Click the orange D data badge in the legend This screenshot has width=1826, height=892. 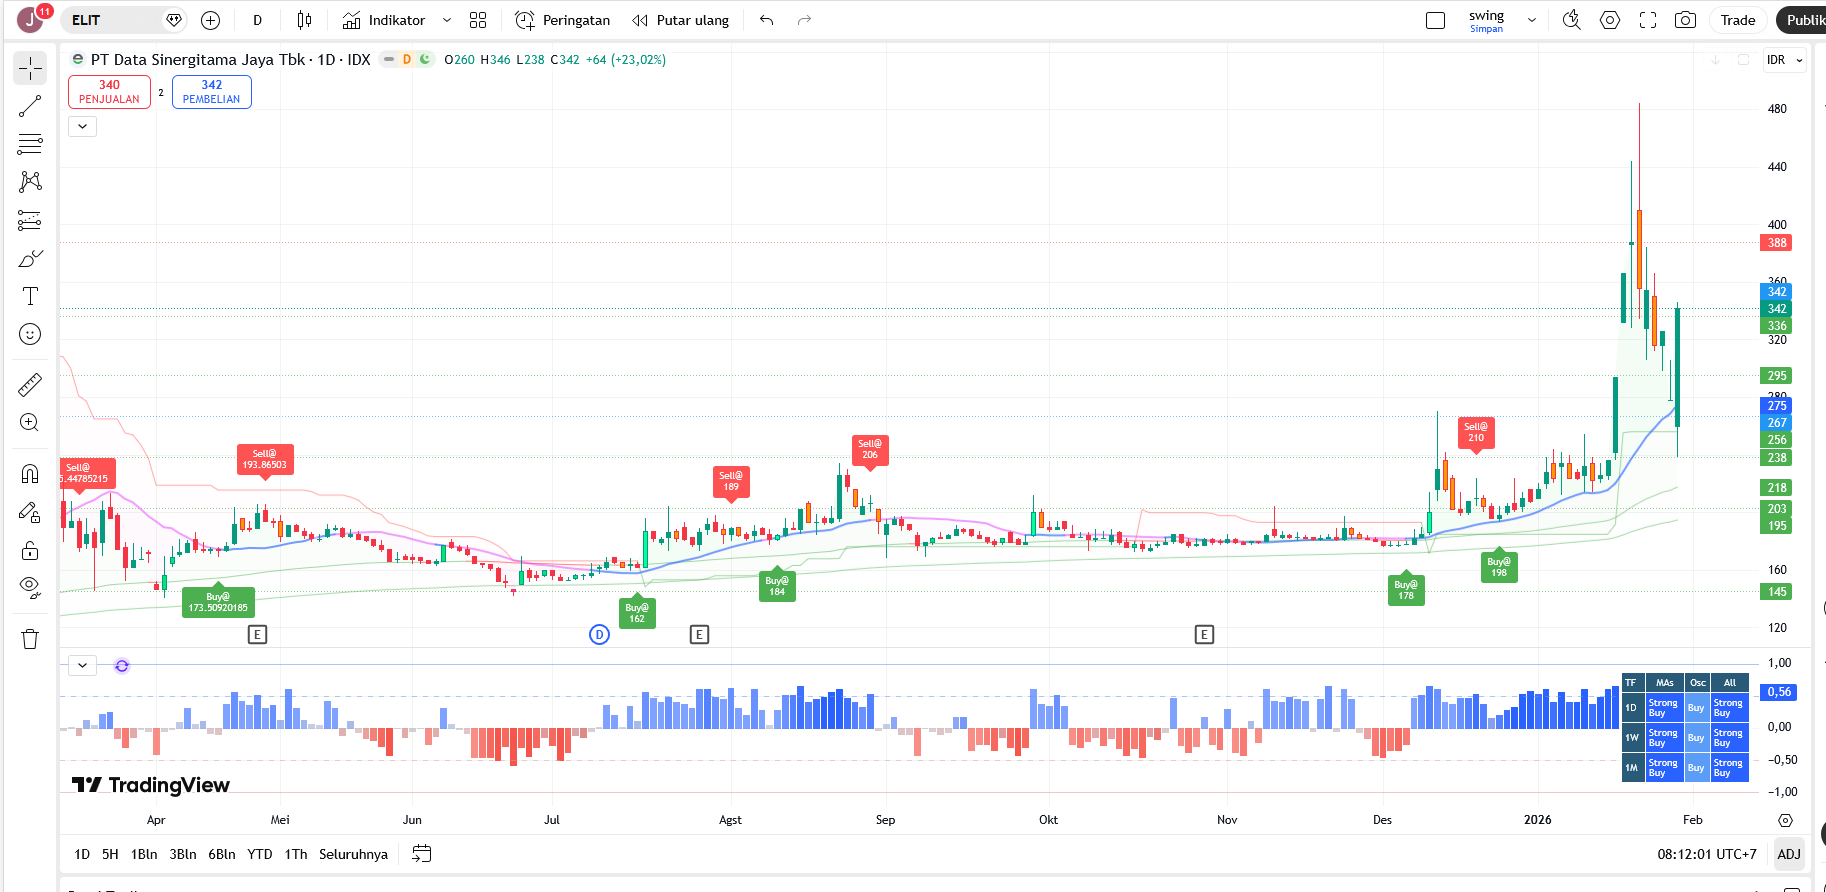pyautogui.click(x=407, y=60)
